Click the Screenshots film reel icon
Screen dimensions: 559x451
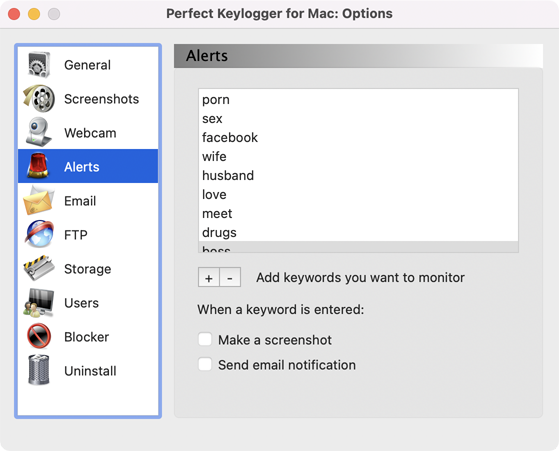coord(39,98)
